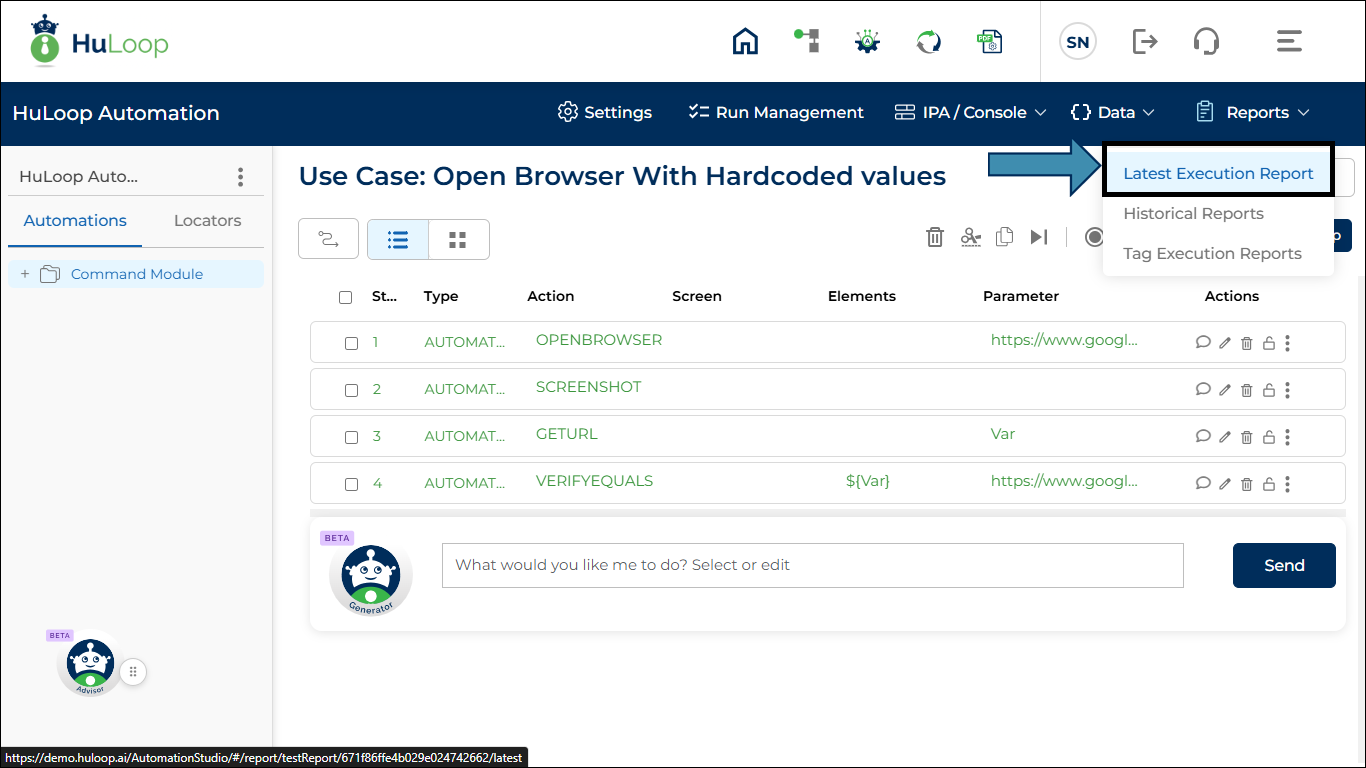The height and width of the screenshot is (768, 1366).
Task: Click edit pencil icon for OPENBROWSER step
Action: 1225,343
